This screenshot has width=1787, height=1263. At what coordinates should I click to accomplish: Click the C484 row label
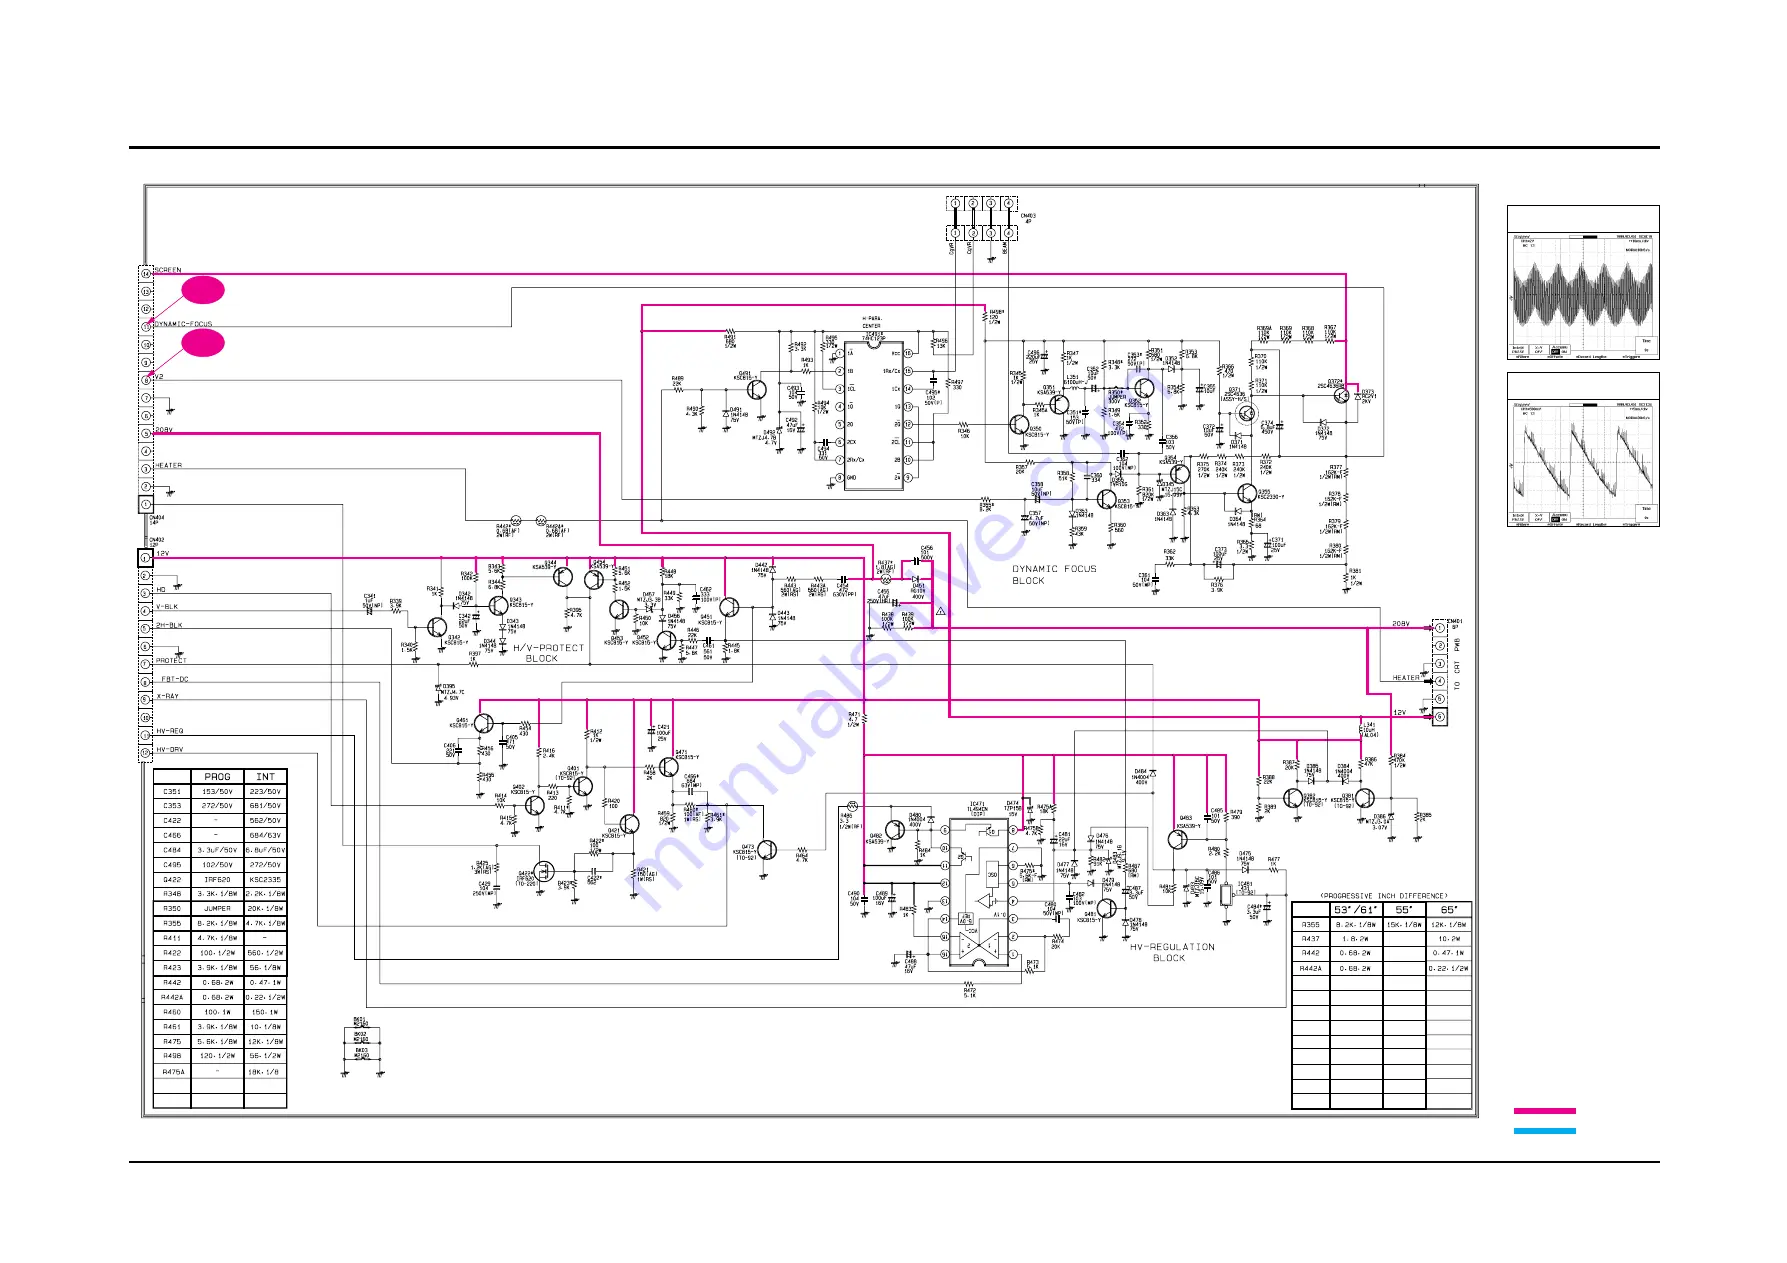click(x=172, y=850)
